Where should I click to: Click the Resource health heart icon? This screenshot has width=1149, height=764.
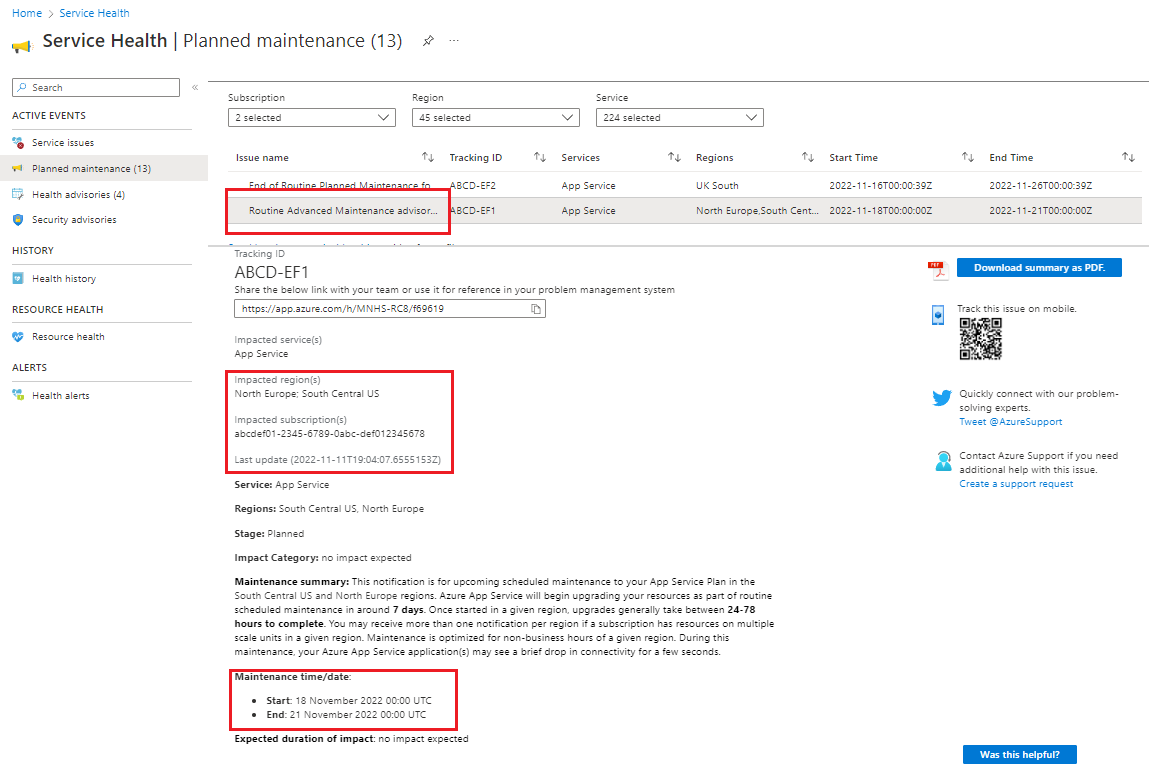pyautogui.click(x=18, y=337)
